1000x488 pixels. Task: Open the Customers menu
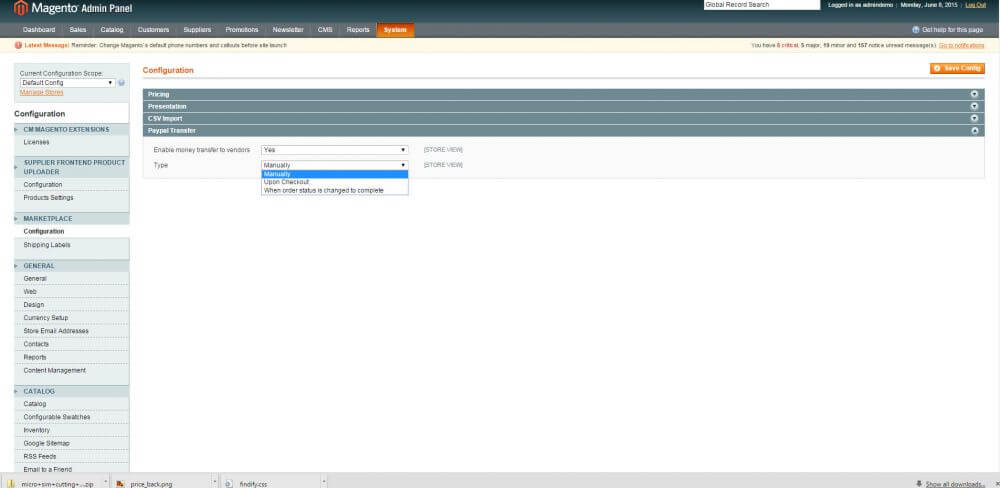(x=153, y=30)
